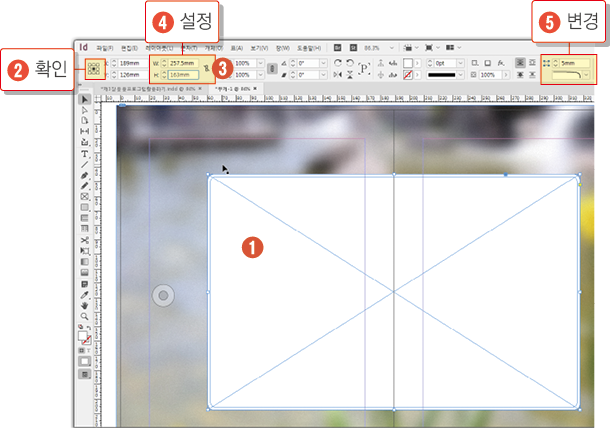Open corner shape dropdown
The width and height of the screenshot is (610, 428).
(x=586, y=74)
